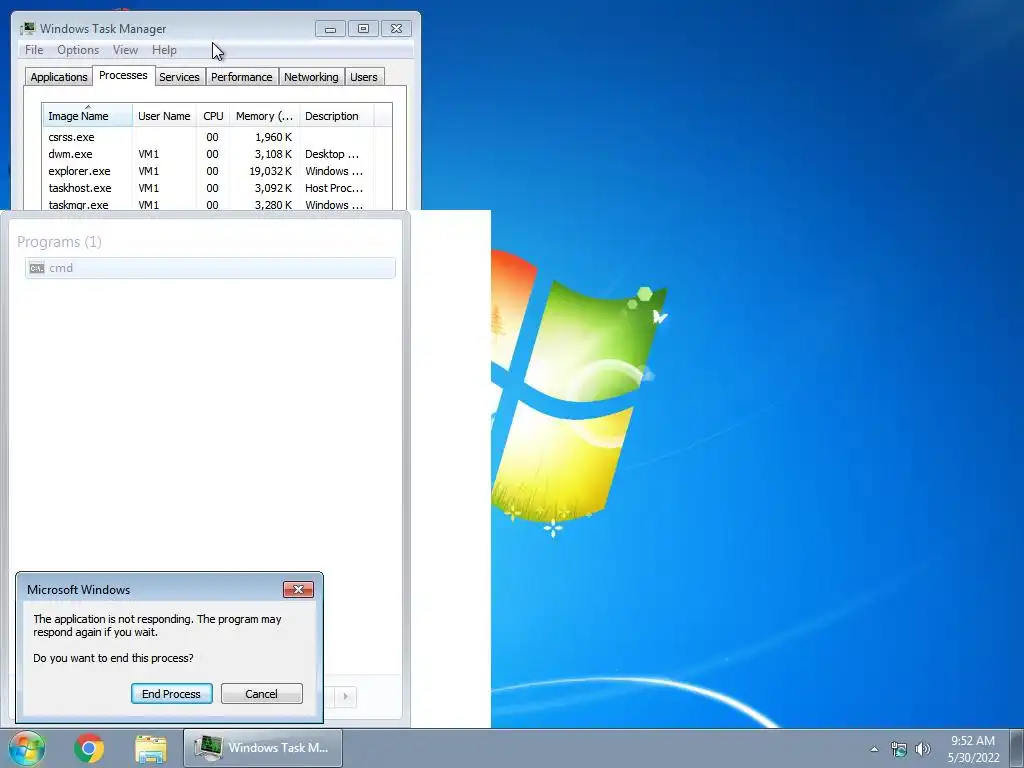This screenshot has width=1024, height=768.
Task: Sort processes by CPU column
Action: coord(213,116)
